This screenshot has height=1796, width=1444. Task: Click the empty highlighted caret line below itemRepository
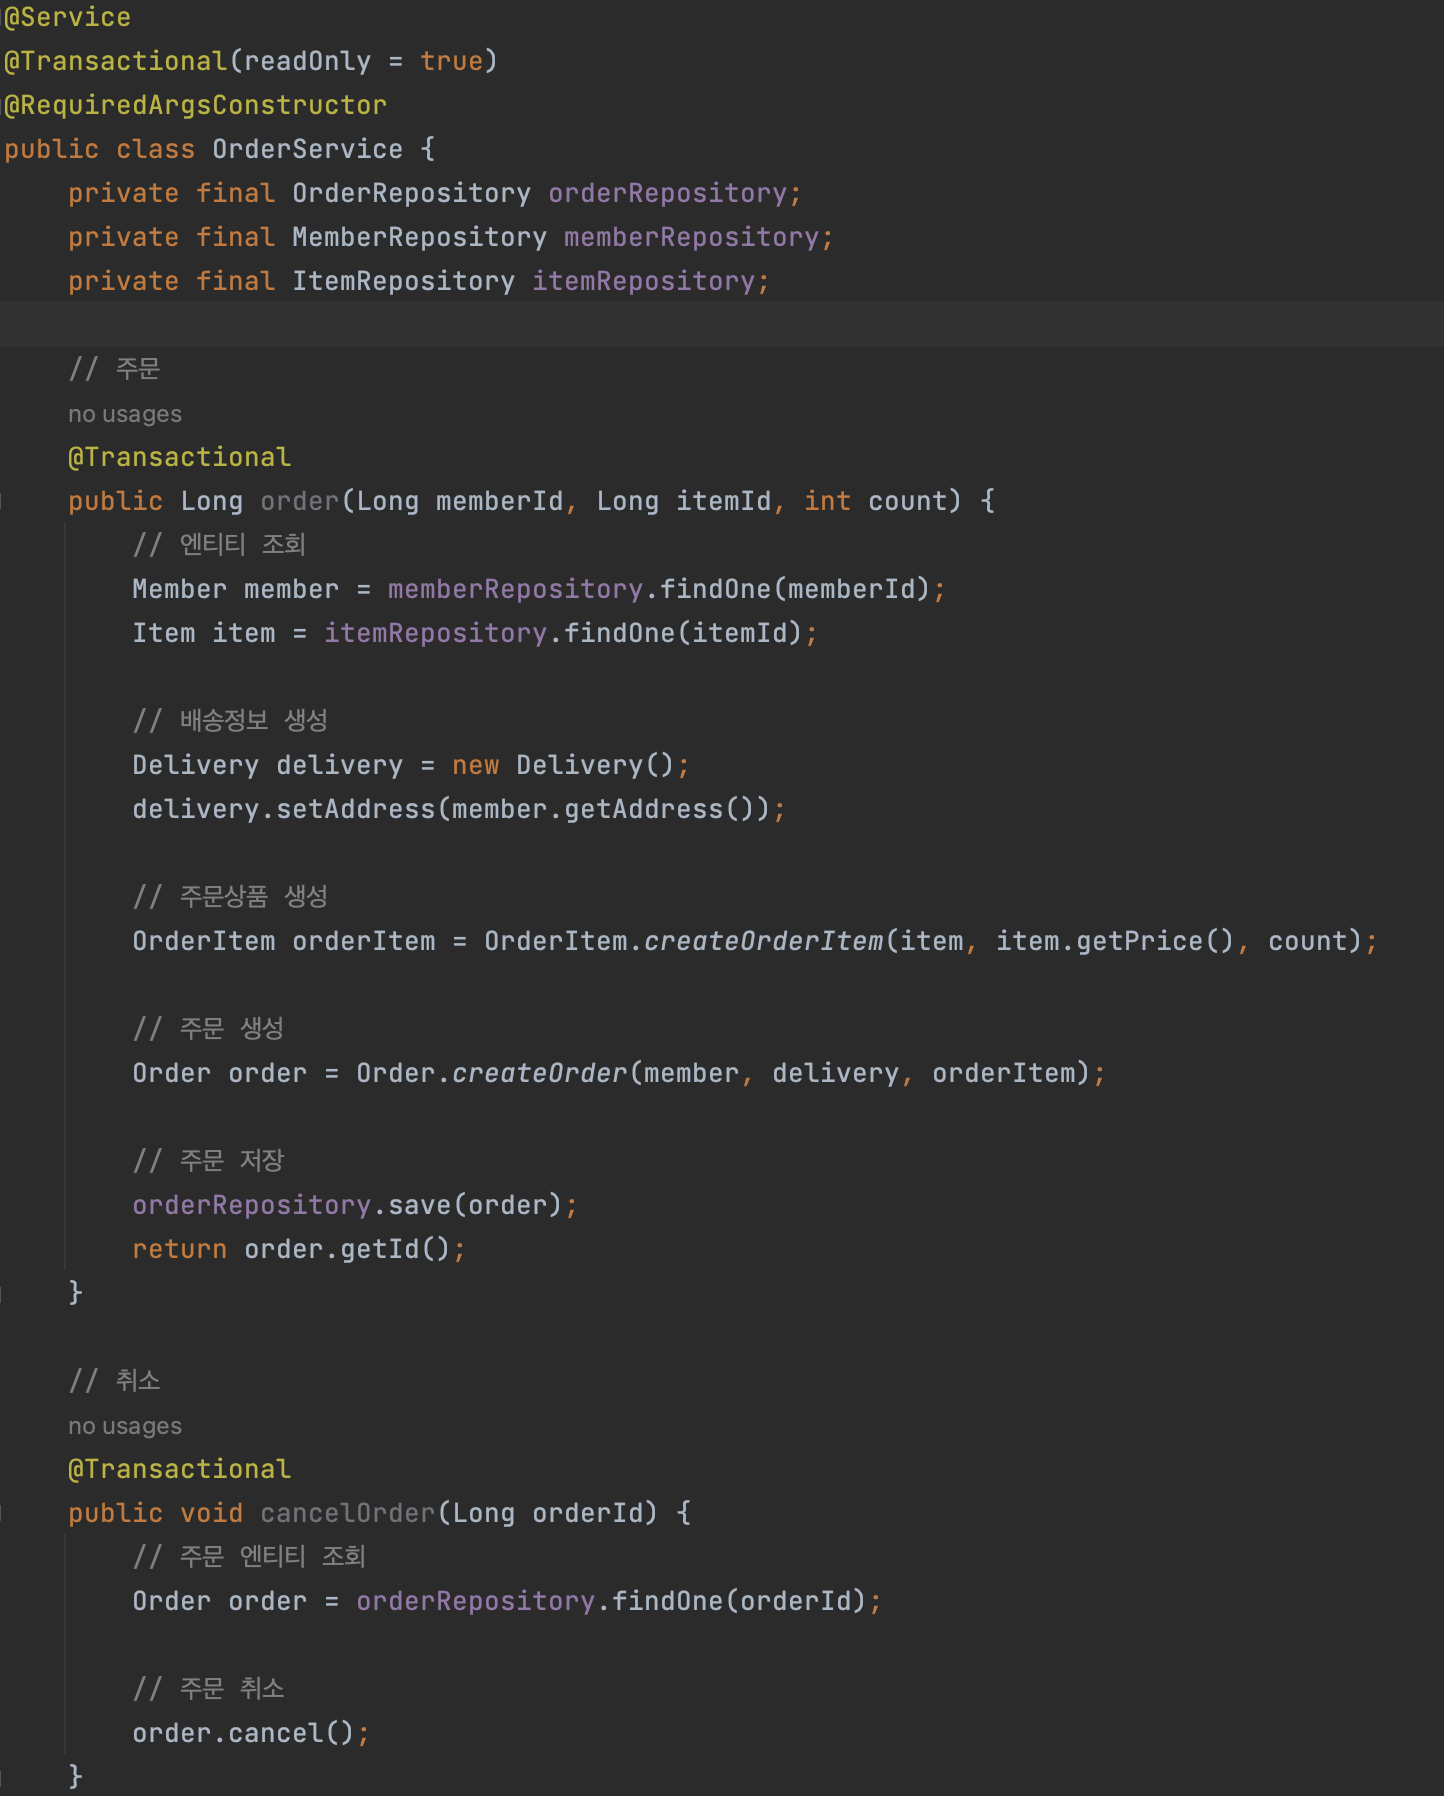coord(722,324)
